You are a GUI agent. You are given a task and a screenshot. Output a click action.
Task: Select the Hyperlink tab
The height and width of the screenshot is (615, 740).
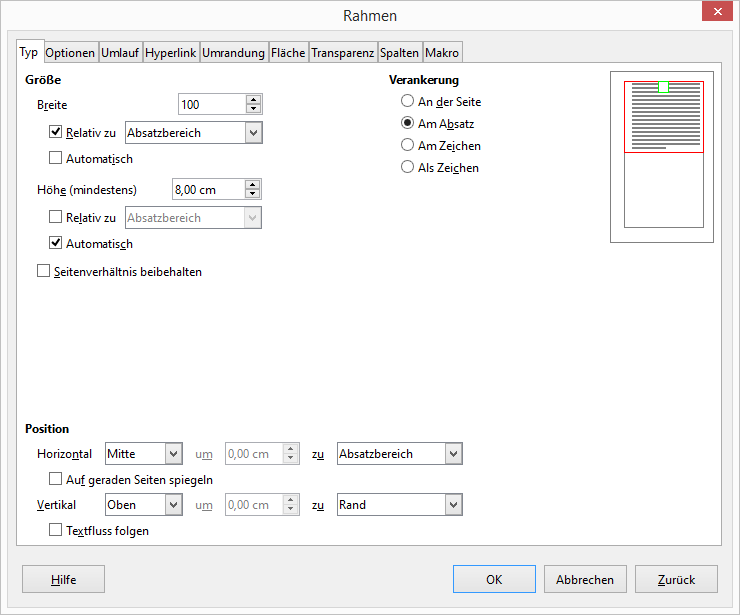click(170, 52)
